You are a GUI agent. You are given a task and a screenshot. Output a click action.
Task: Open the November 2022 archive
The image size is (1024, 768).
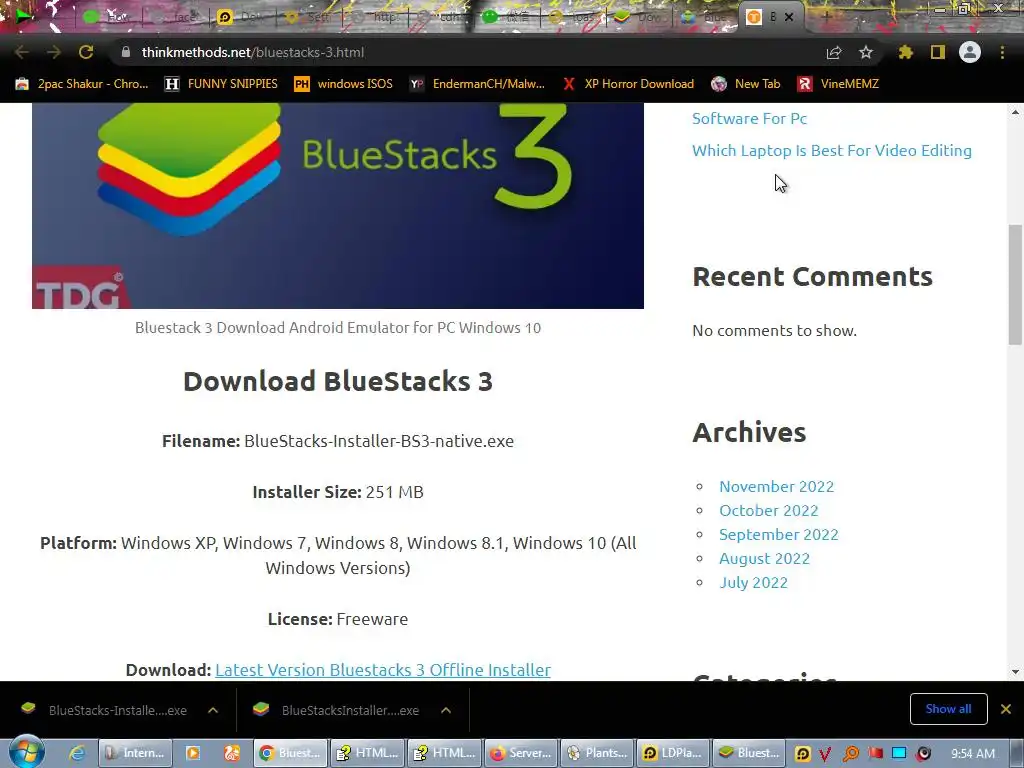coord(776,487)
